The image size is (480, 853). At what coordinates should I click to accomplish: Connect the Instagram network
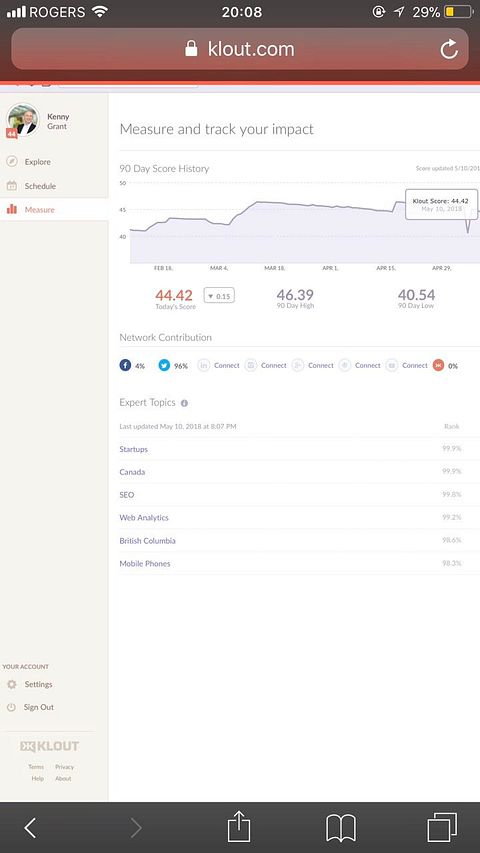pyautogui.click(x=251, y=365)
